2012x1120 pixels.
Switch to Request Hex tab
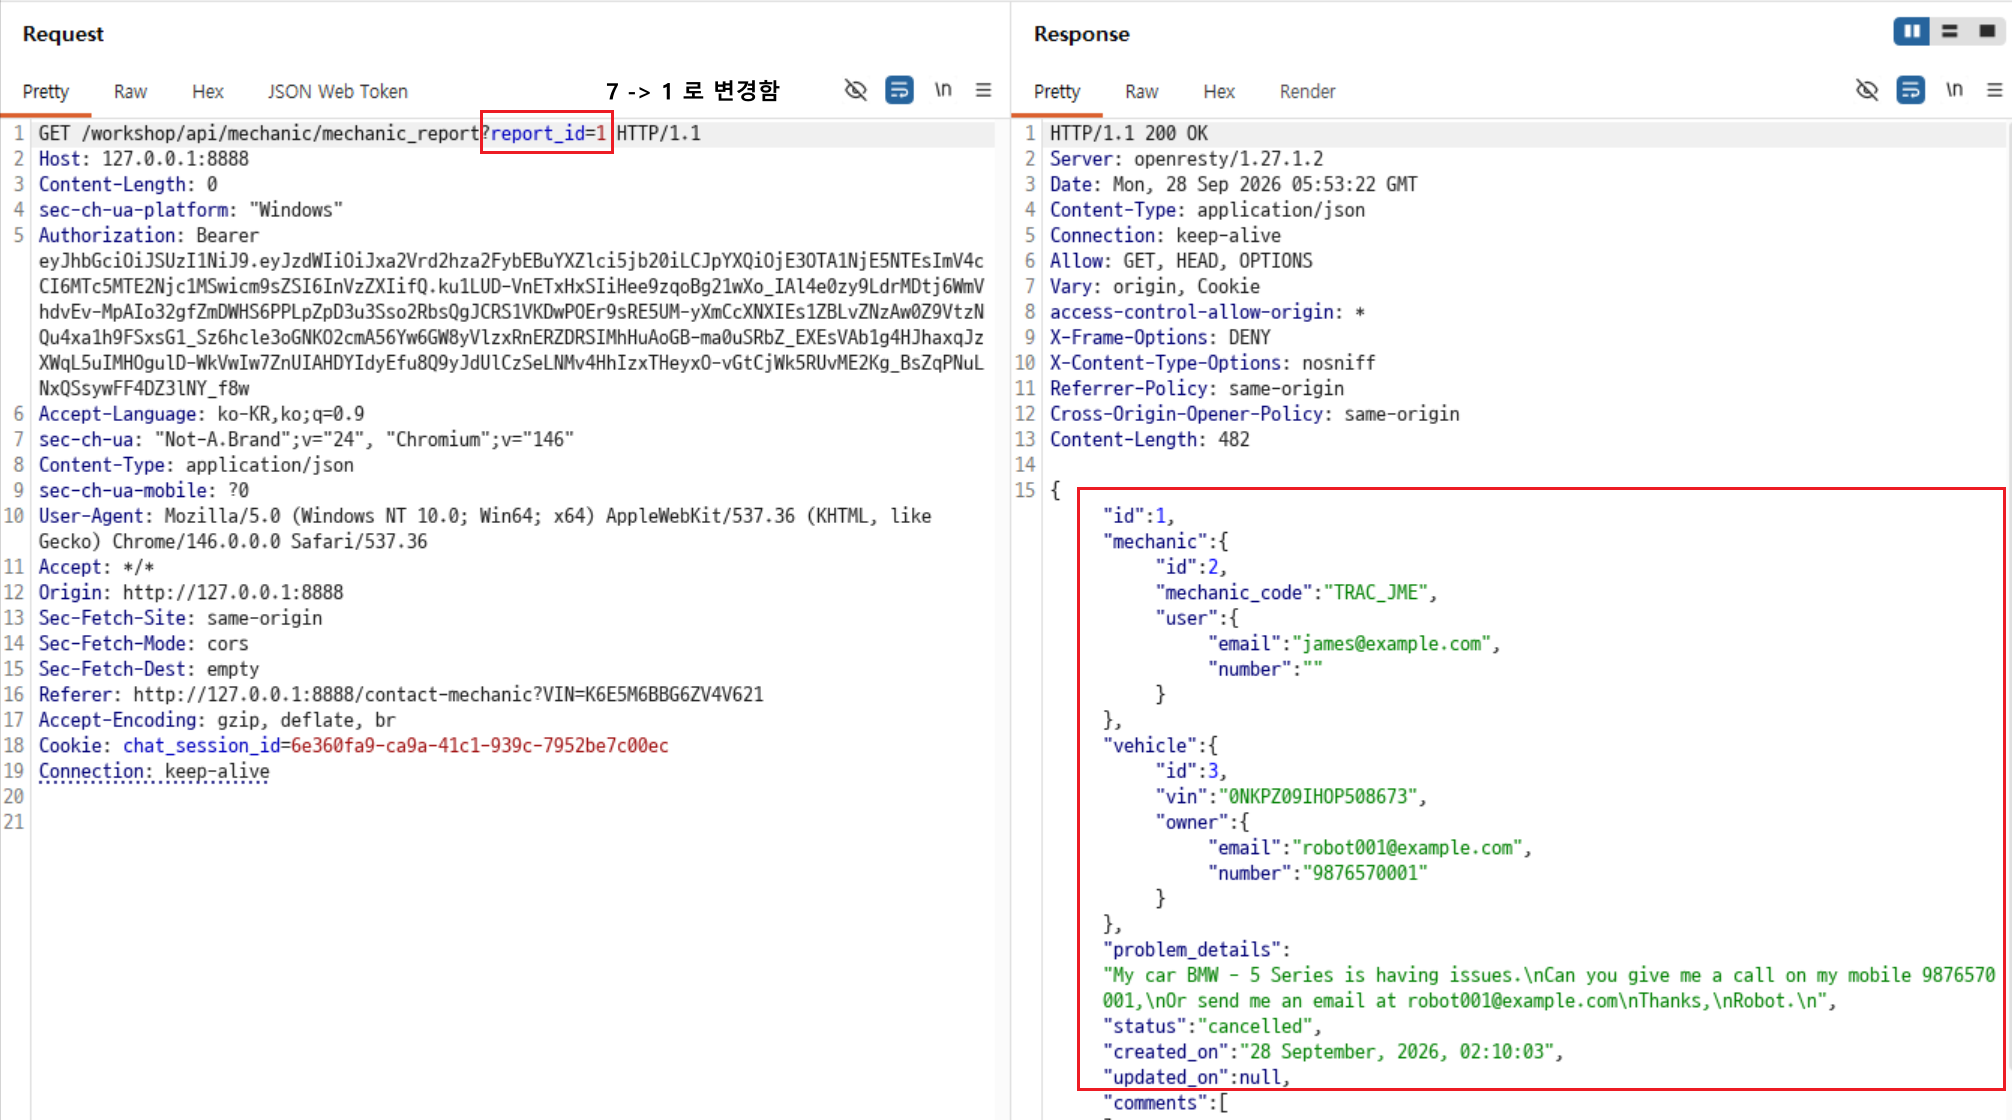[208, 91]
